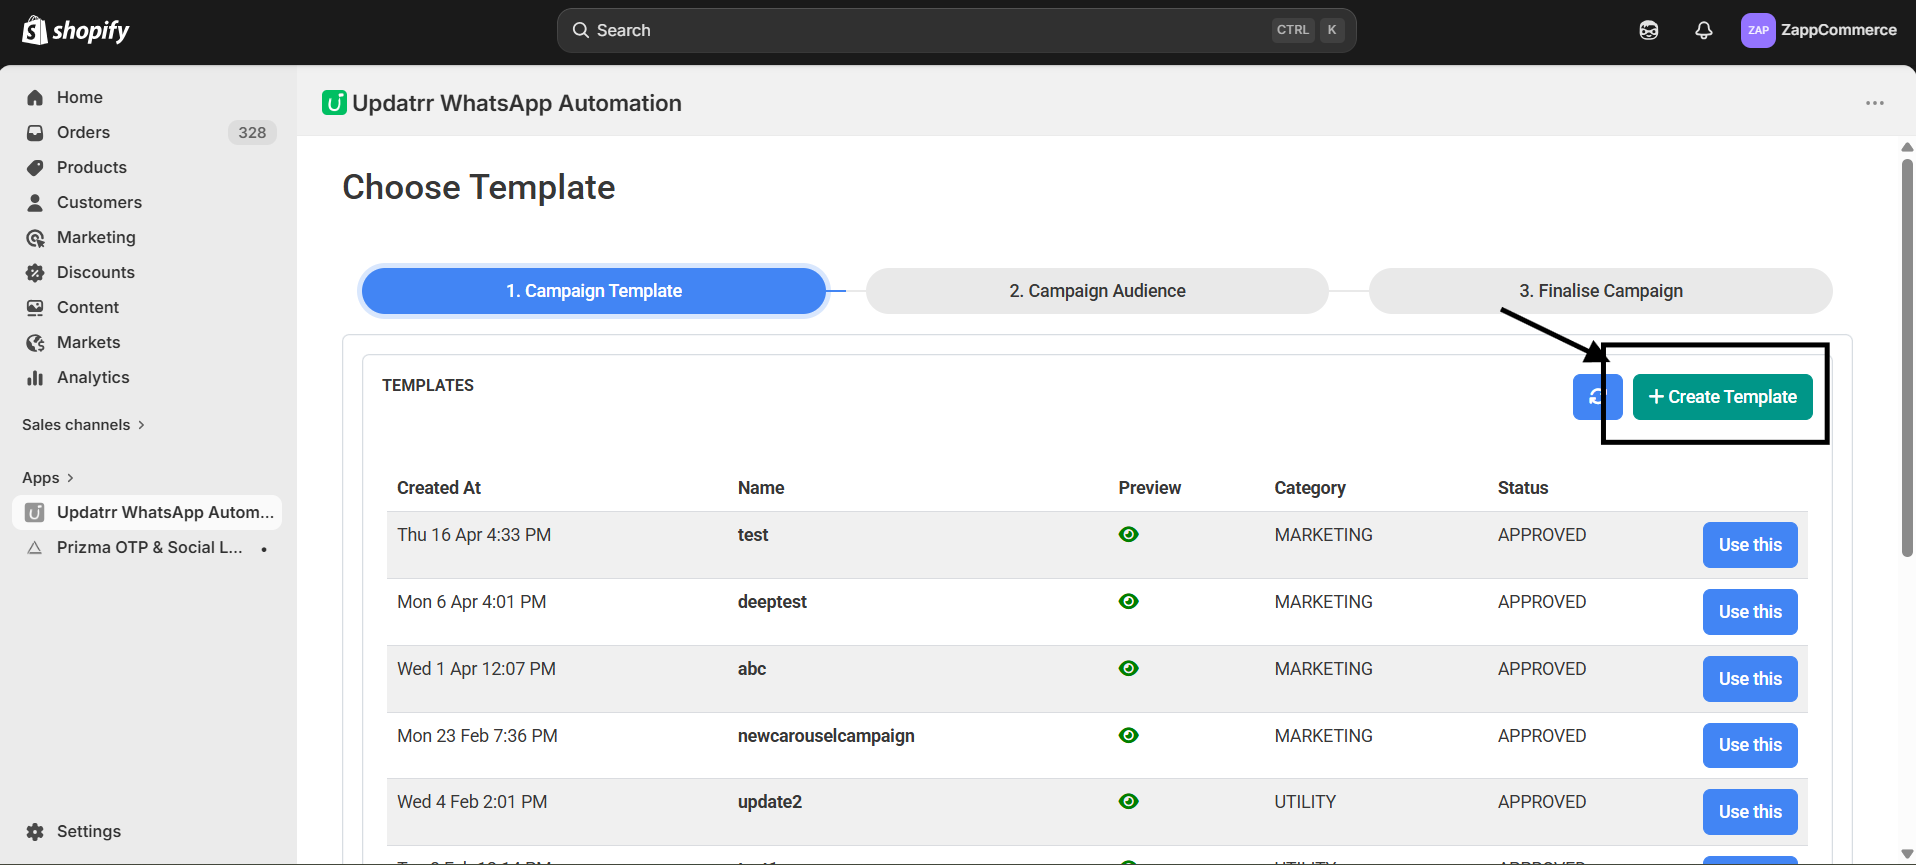Image resolution: width=1916 pixels, height=865 pixels.
Task: Open the three-dot app options menu
Action: (x=1874, y=103)
